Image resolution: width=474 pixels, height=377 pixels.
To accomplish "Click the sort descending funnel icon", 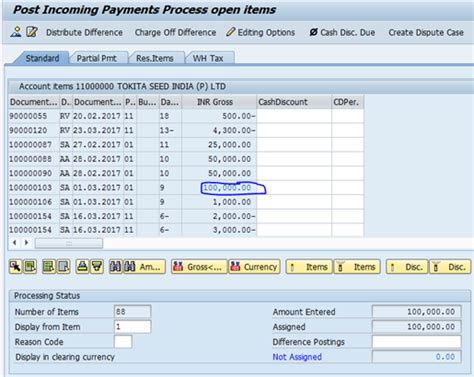I will click(97, 267).
